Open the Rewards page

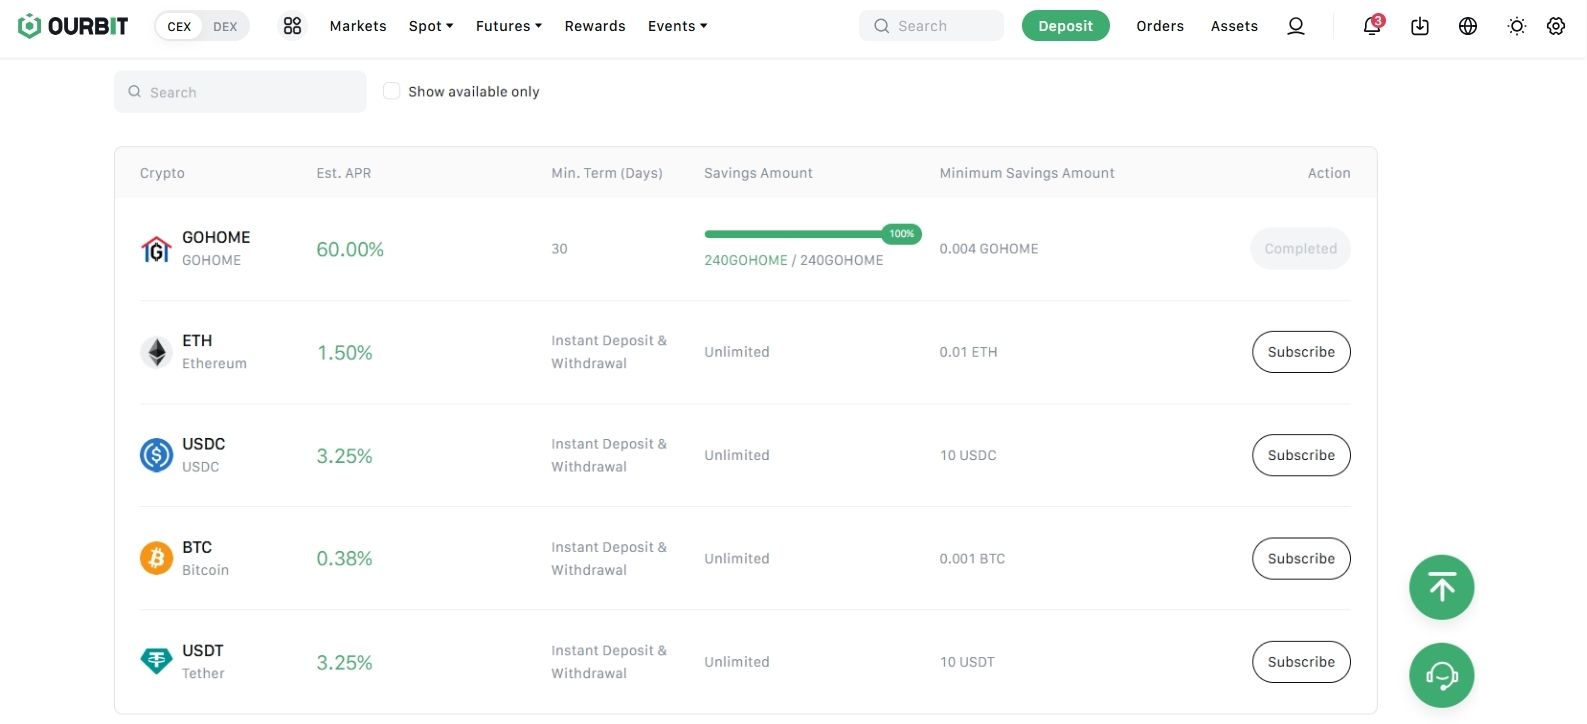[x=595, y=26]
